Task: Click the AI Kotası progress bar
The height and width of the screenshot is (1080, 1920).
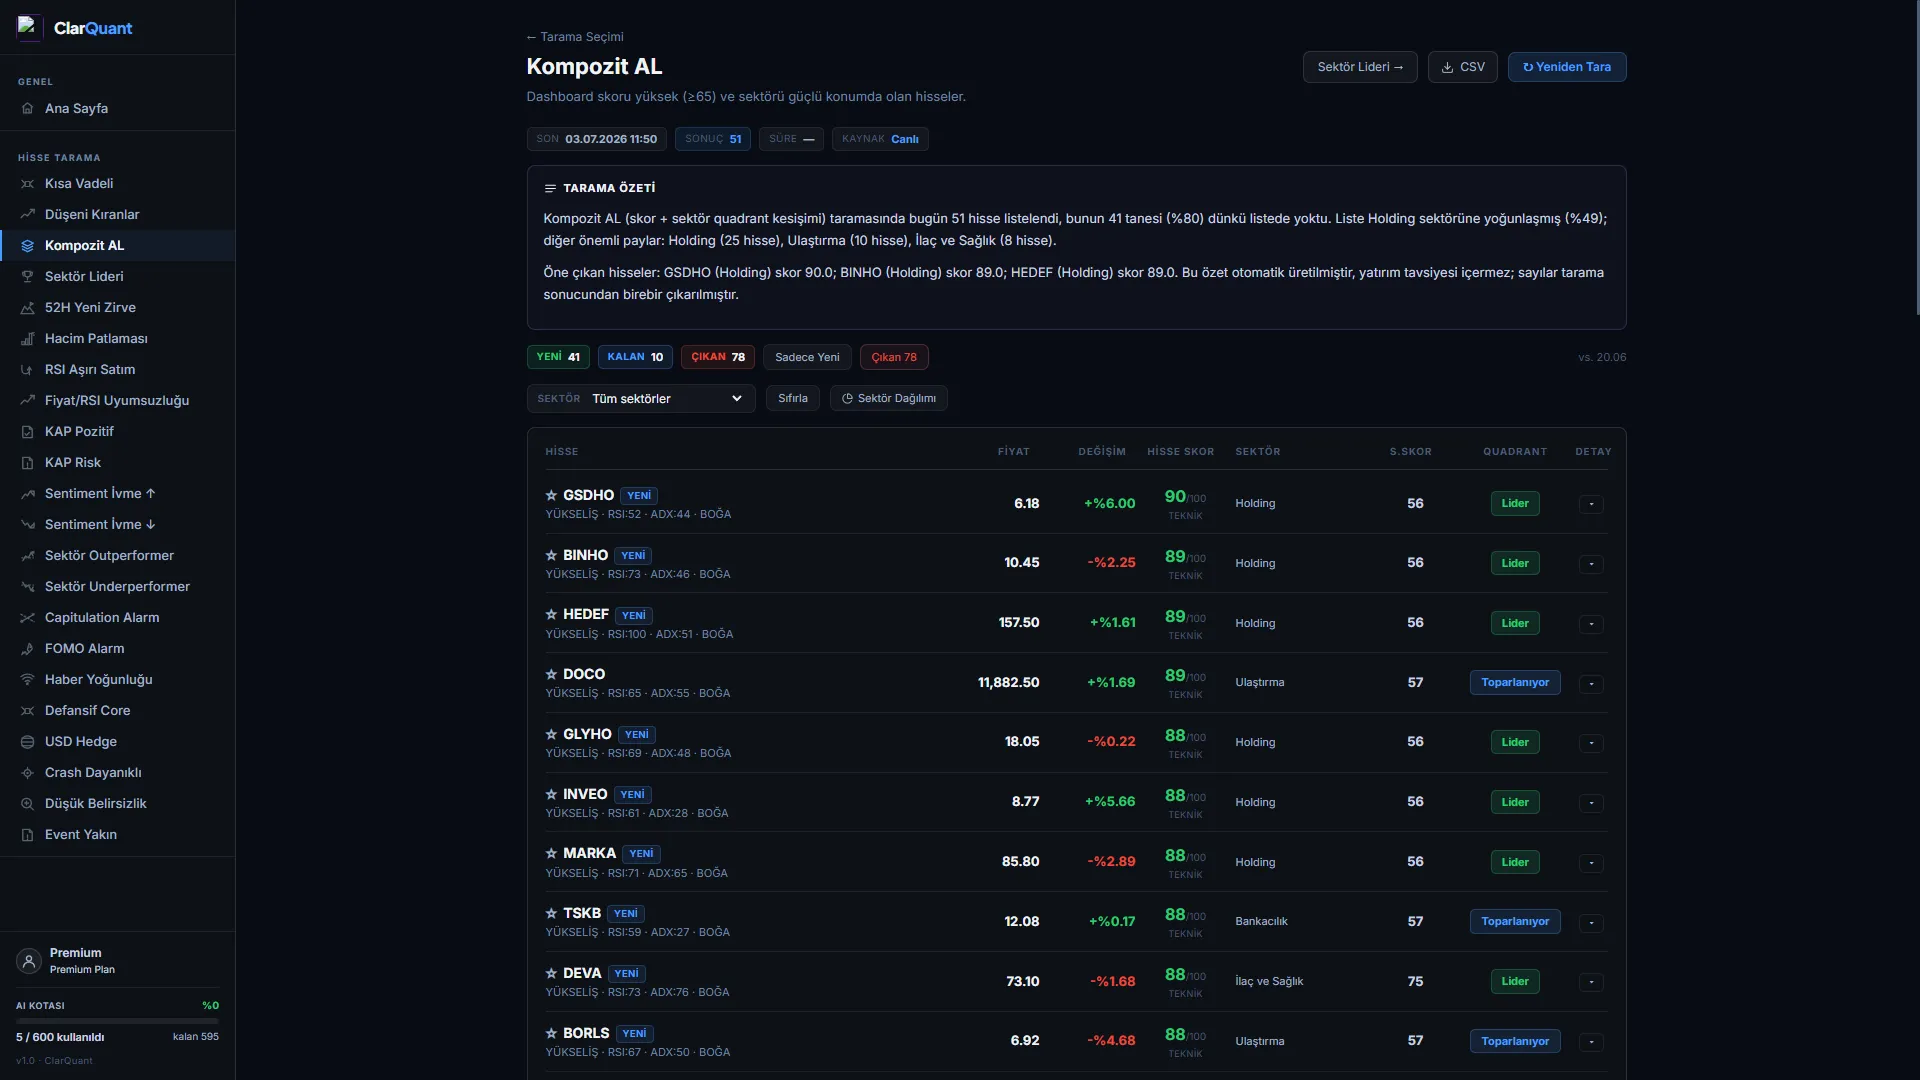Action: (117, 1021)
